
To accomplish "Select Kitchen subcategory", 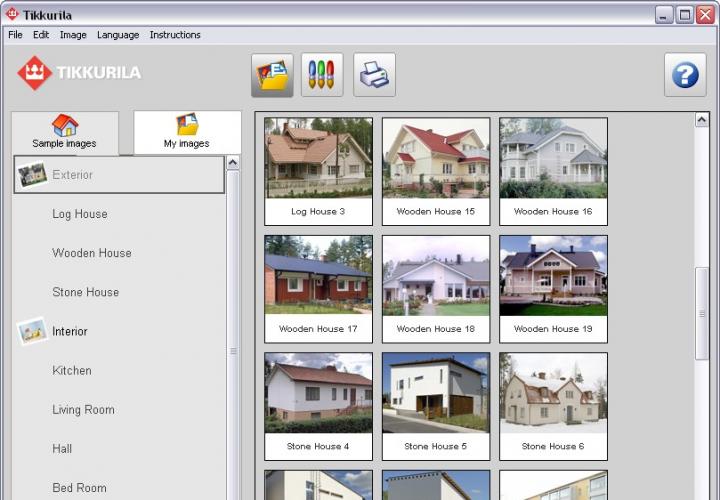I will [72, 371].
